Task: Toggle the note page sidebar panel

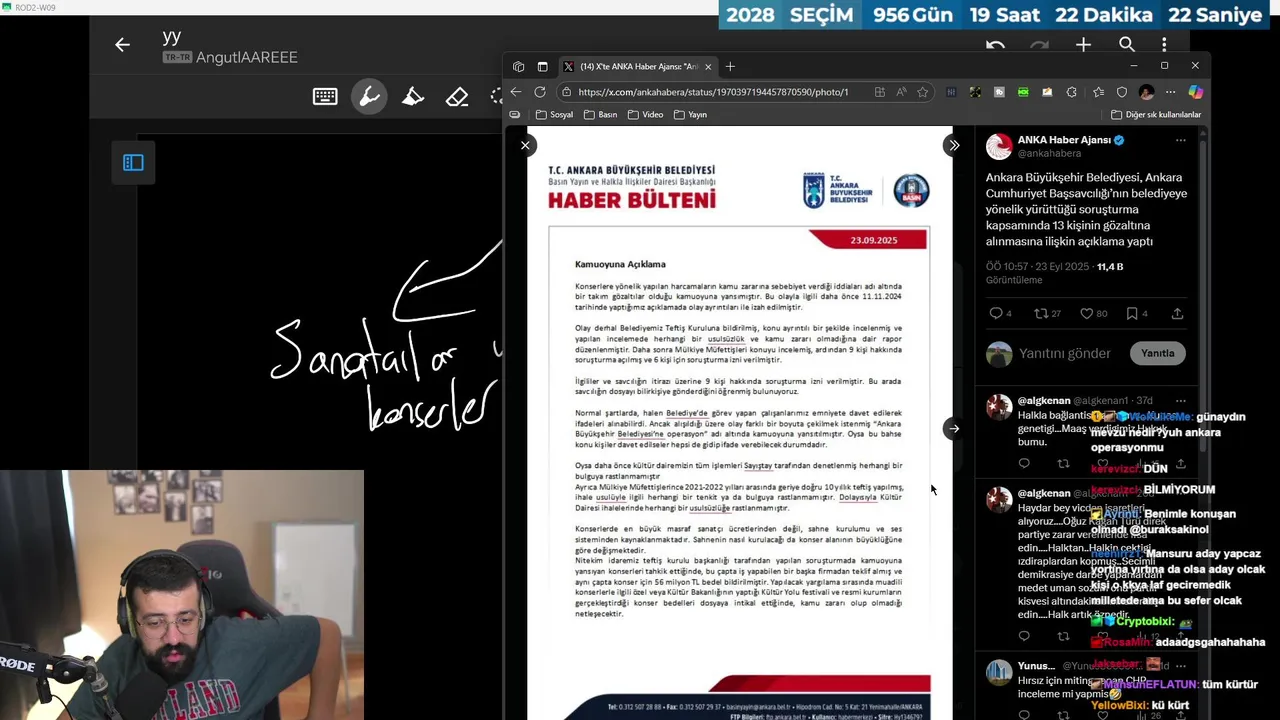Action: pos(133,163)
